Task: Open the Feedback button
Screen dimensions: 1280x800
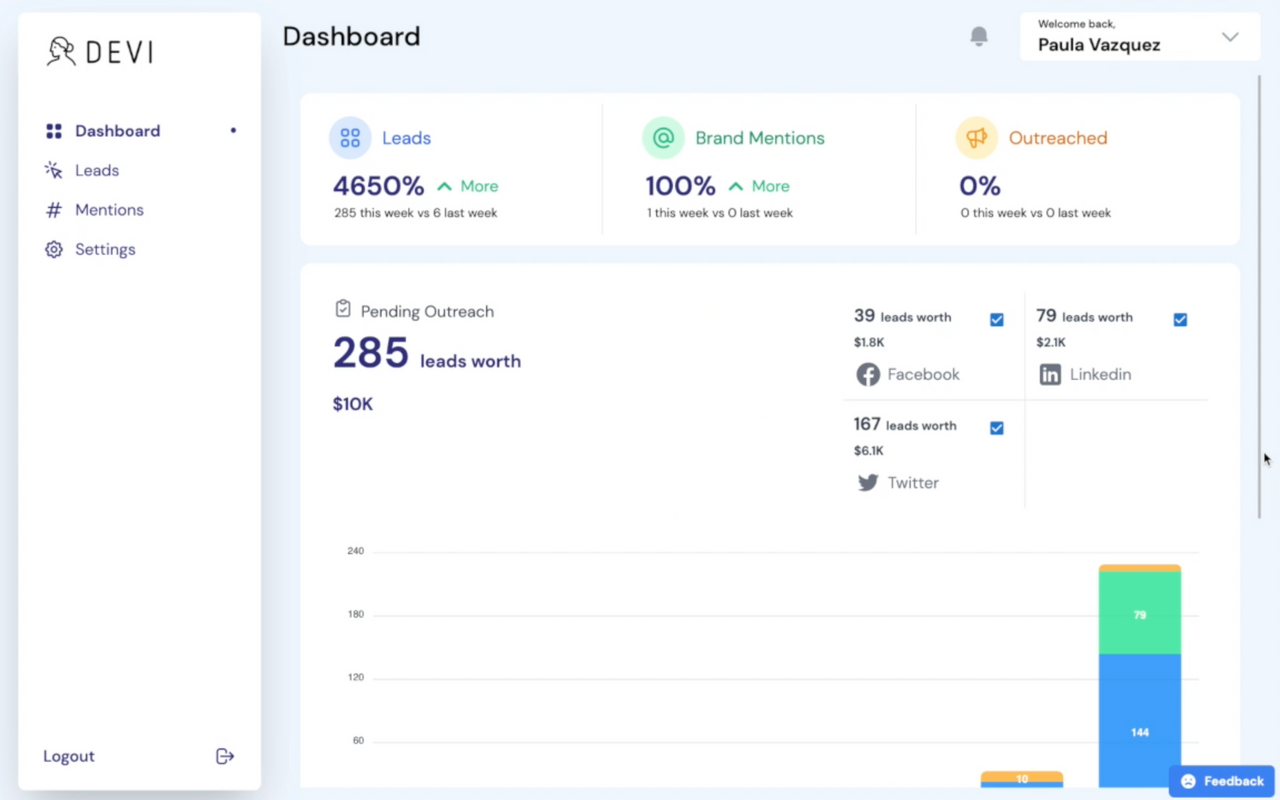Action: coord(1222,781)
